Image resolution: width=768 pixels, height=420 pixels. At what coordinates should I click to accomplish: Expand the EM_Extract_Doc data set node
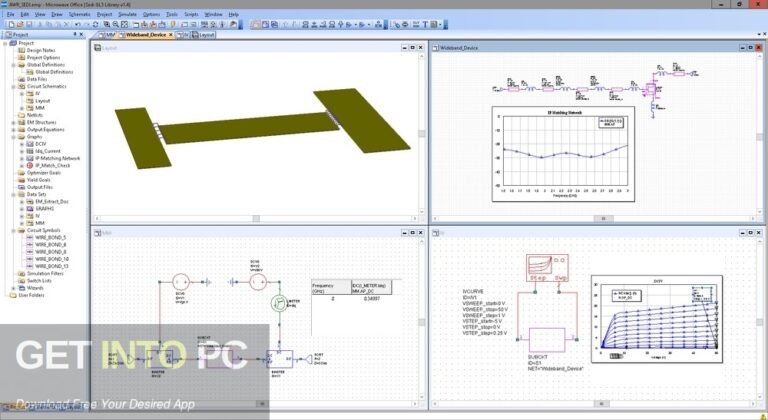[x=22, y=201]
